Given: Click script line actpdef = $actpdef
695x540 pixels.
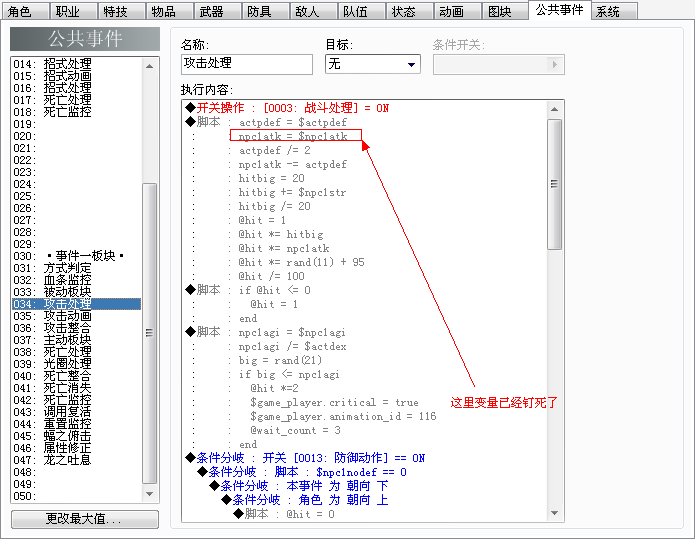Looking at the screenshot, I should point(293,122).
